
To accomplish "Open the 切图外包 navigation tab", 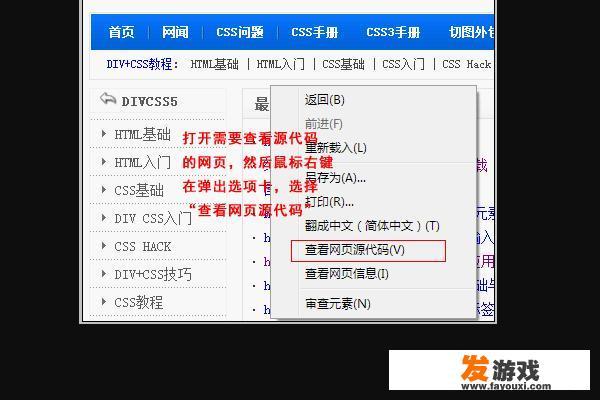I will [x=471, y=32].
